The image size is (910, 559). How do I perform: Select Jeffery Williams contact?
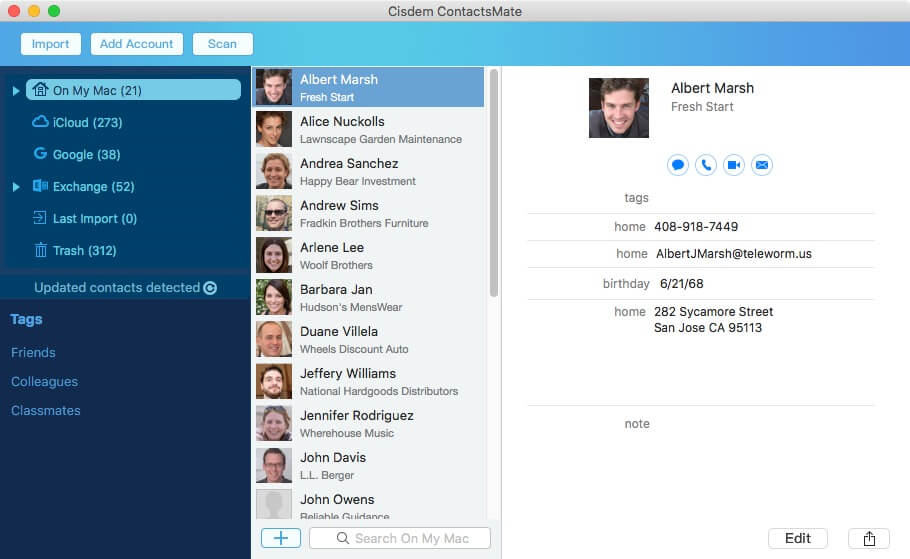coord(369,381)
